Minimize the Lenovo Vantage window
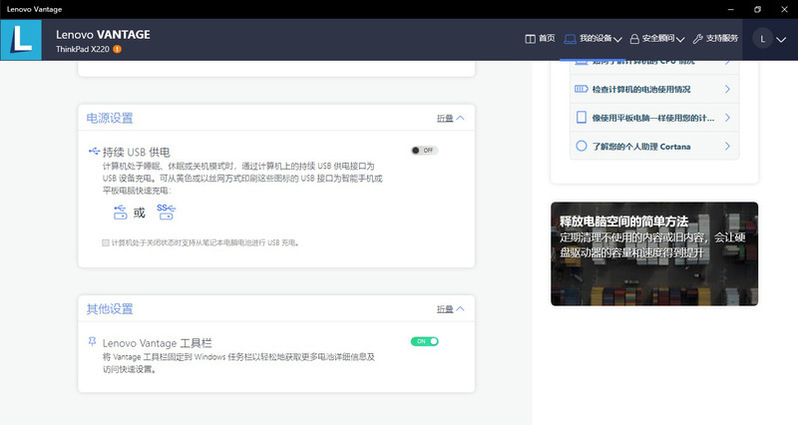Screen dimensions: 798x425 tap(731, 9)
